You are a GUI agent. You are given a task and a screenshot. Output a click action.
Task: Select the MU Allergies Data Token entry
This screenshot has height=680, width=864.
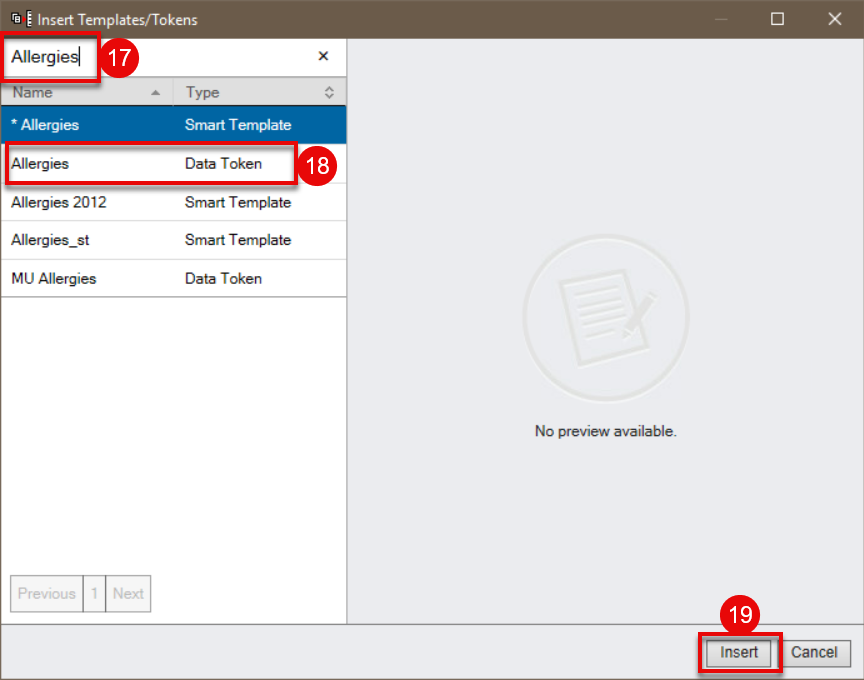pyautogui.click(x=173, y=278)
